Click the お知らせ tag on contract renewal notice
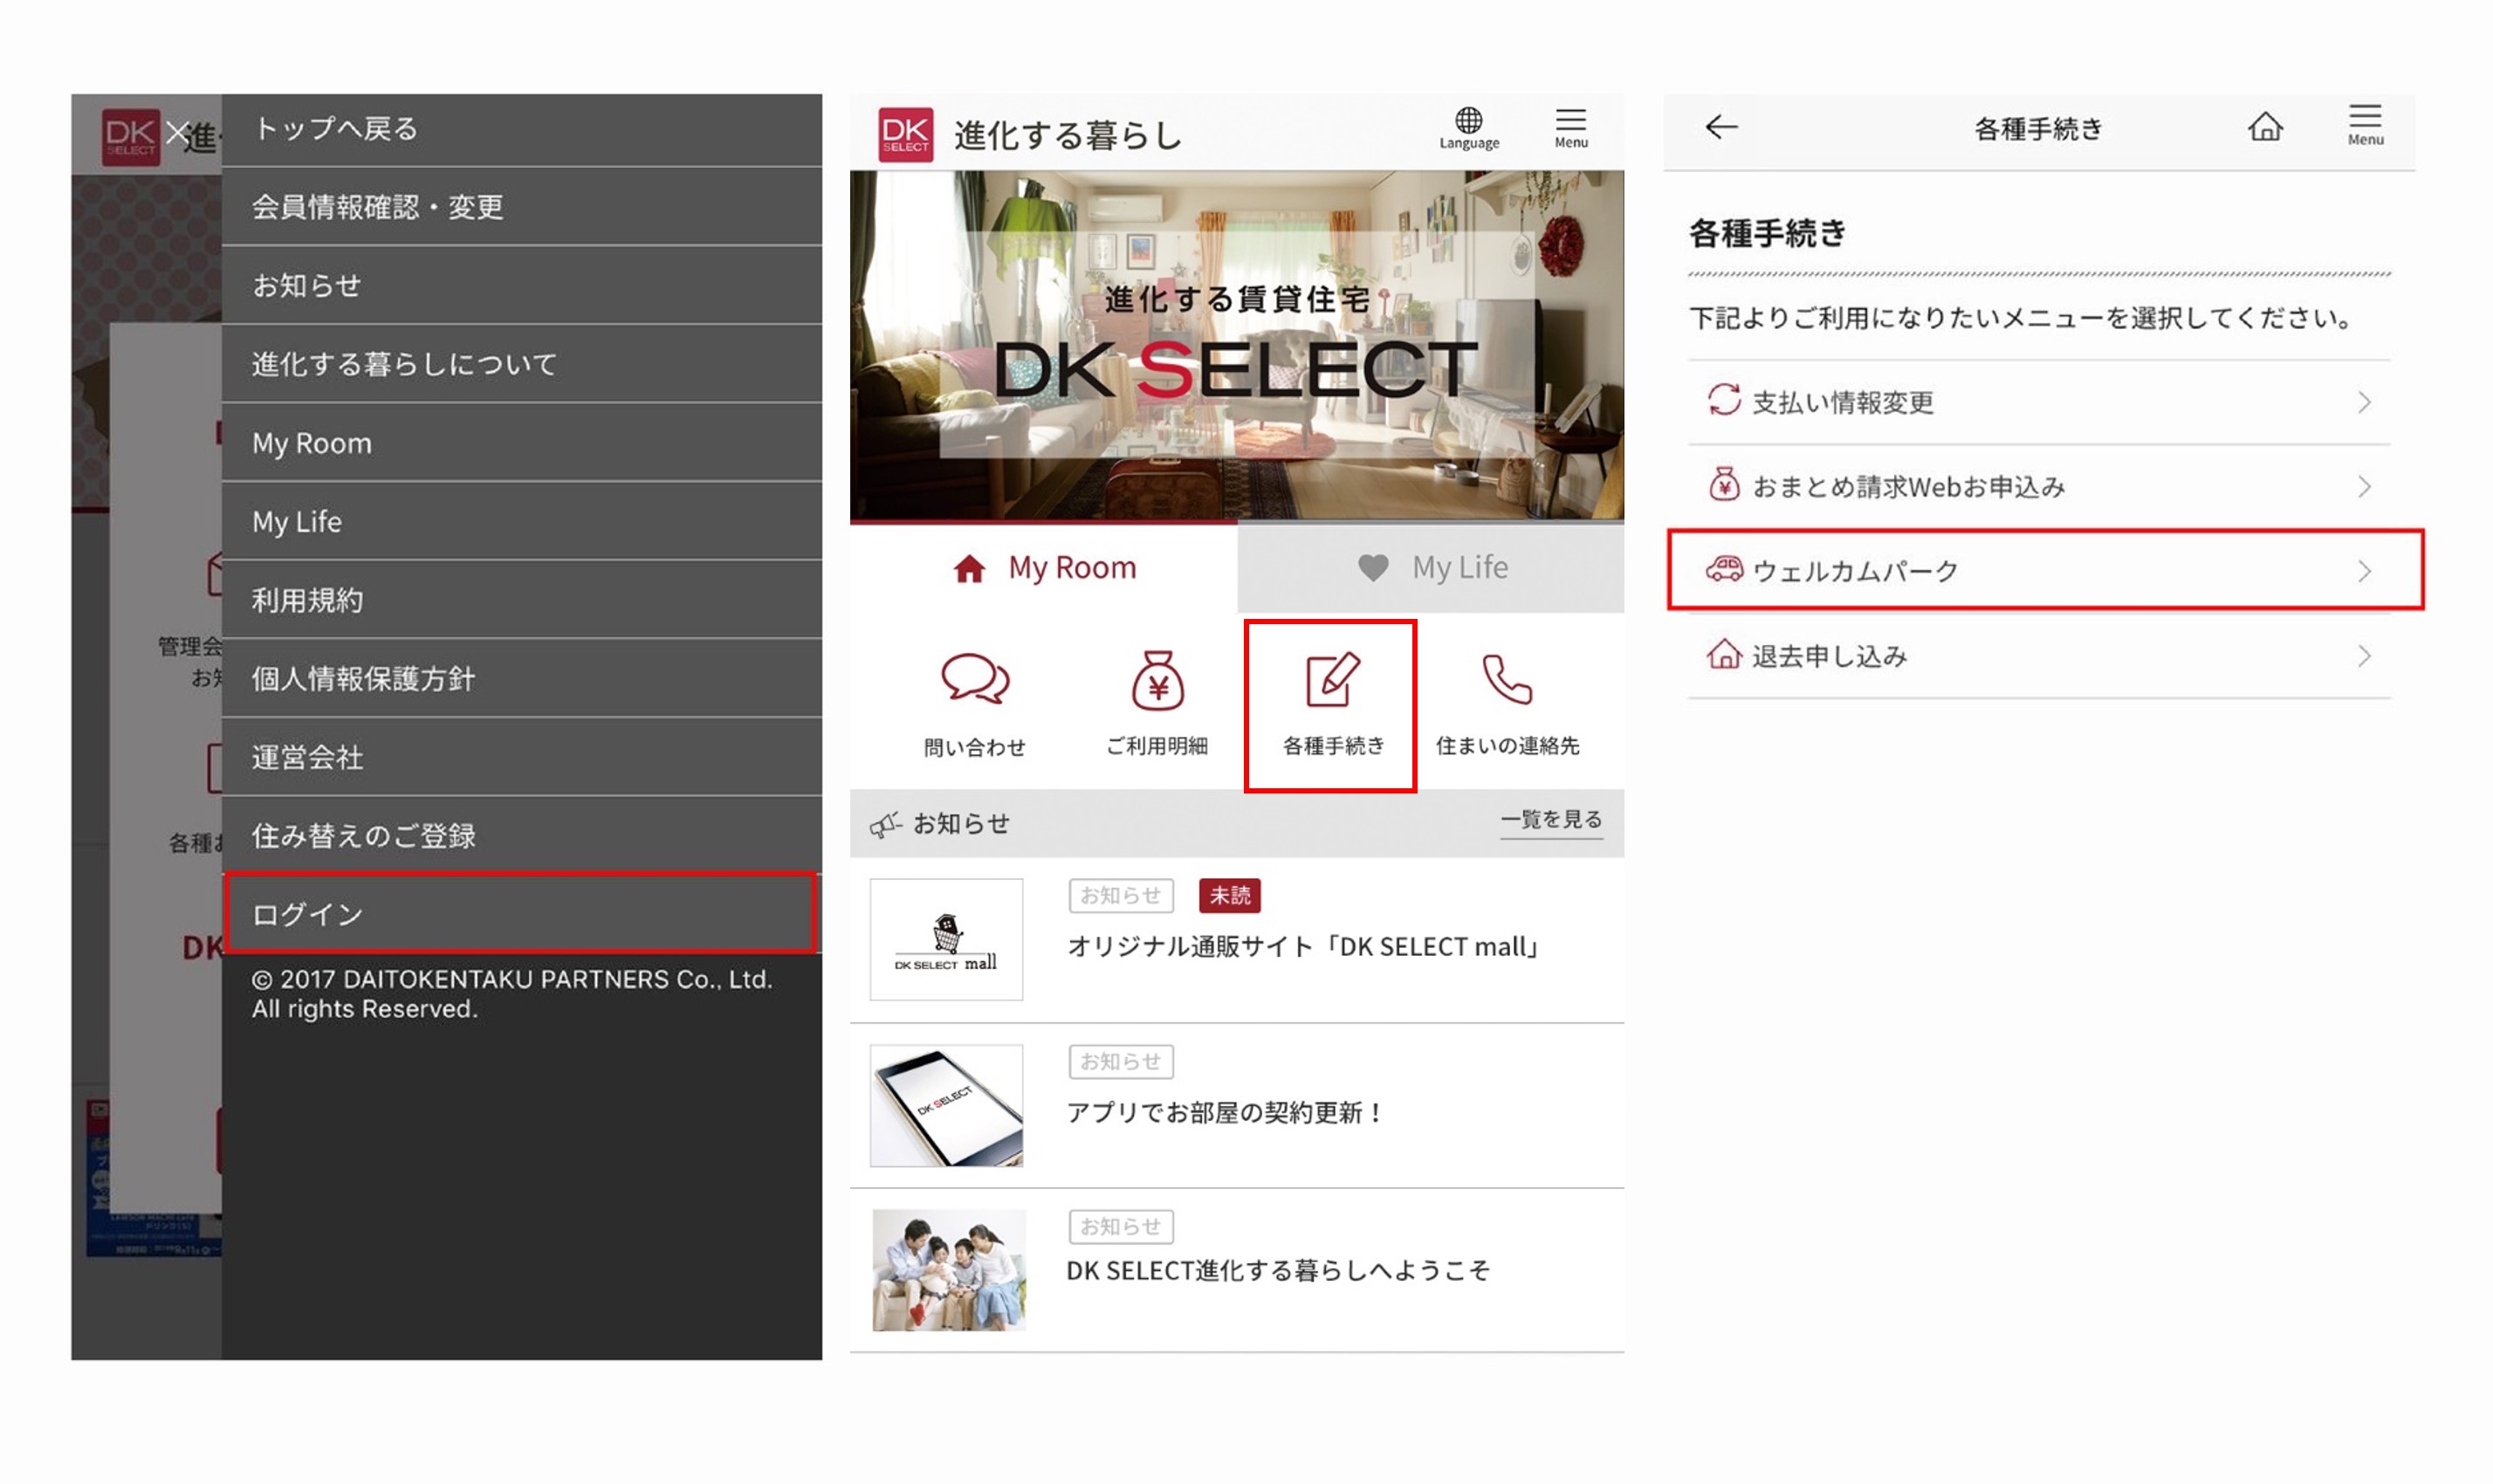This screenshot has width=2493, height=1484. [1120, 1061]
